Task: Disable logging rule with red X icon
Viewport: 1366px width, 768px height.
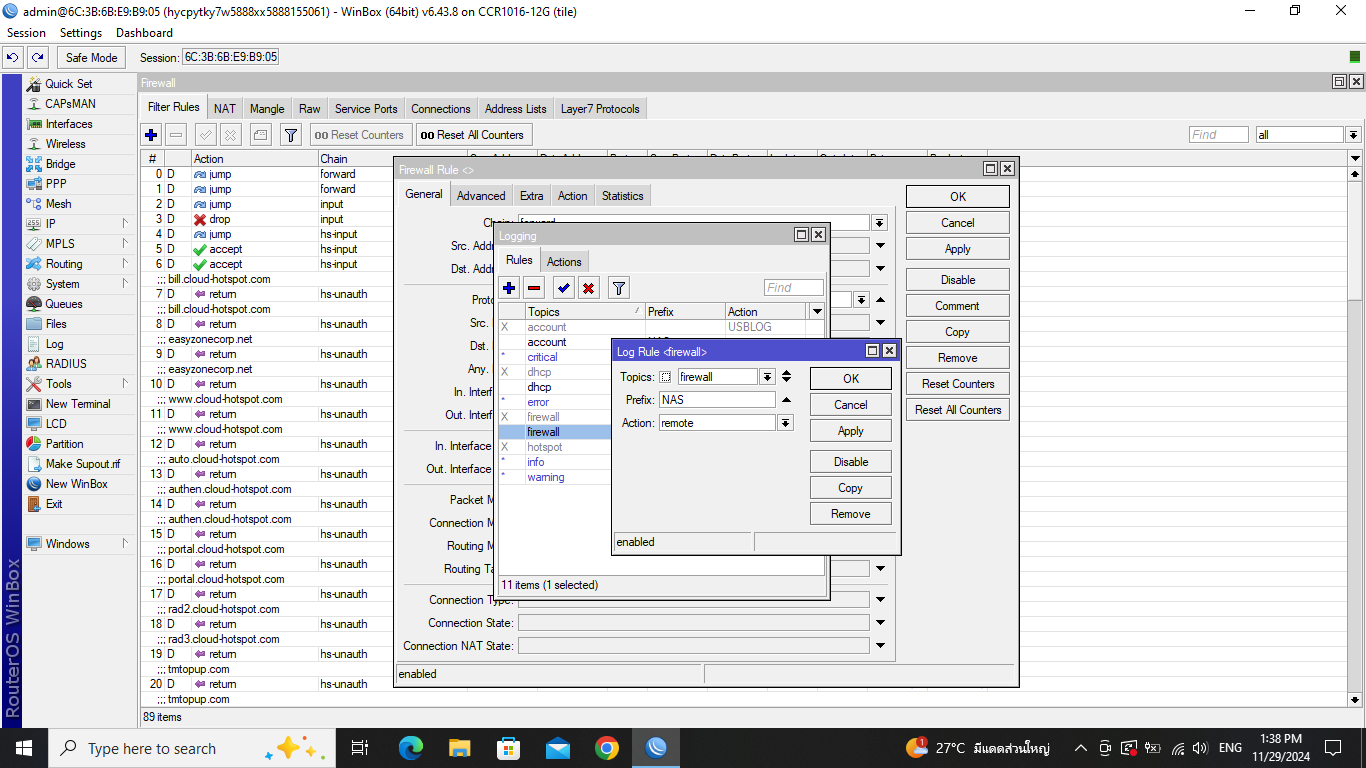Action: tap(589, 288)
